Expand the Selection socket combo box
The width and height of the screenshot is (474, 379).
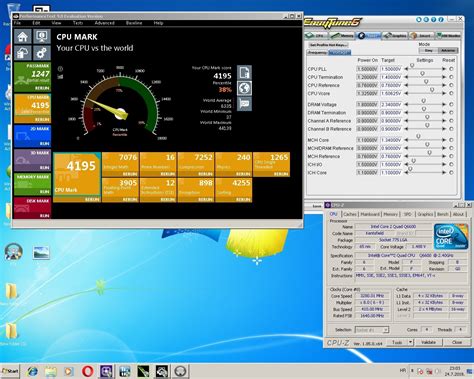[372, 330]
